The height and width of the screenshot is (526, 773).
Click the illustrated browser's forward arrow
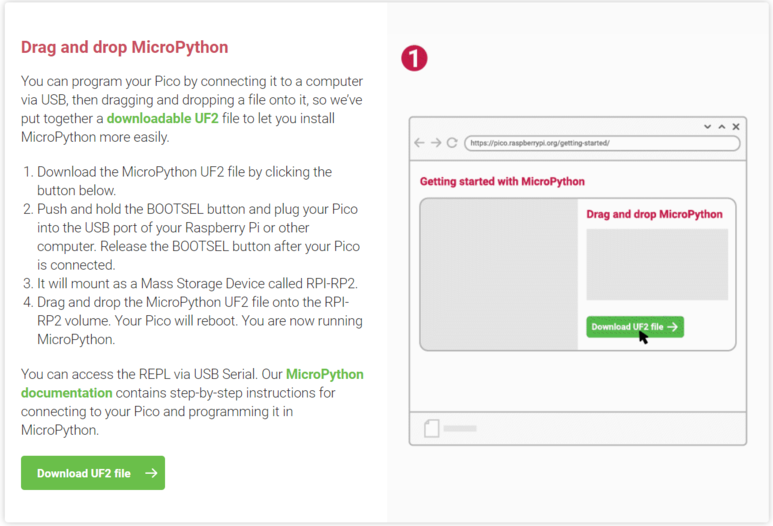436,143
